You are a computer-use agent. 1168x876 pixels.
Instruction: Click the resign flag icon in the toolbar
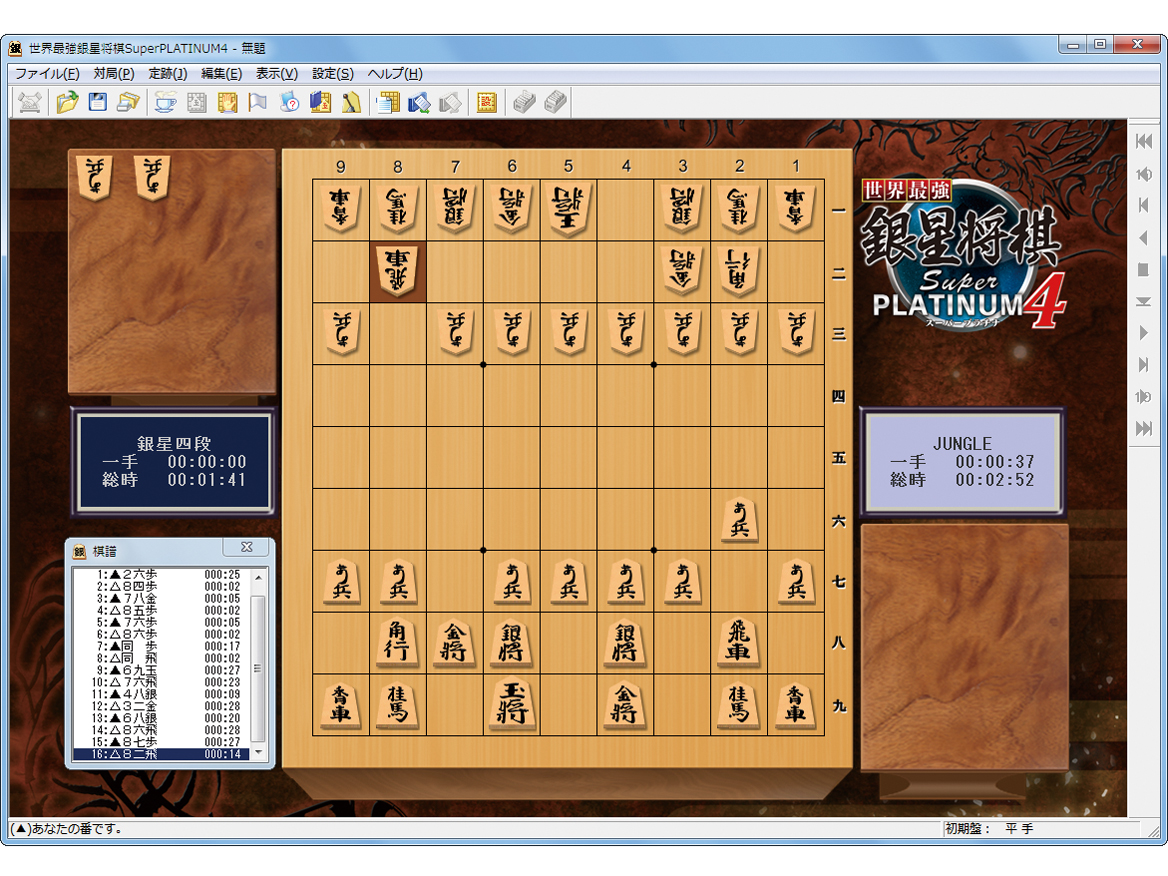(x=256, y=101)
